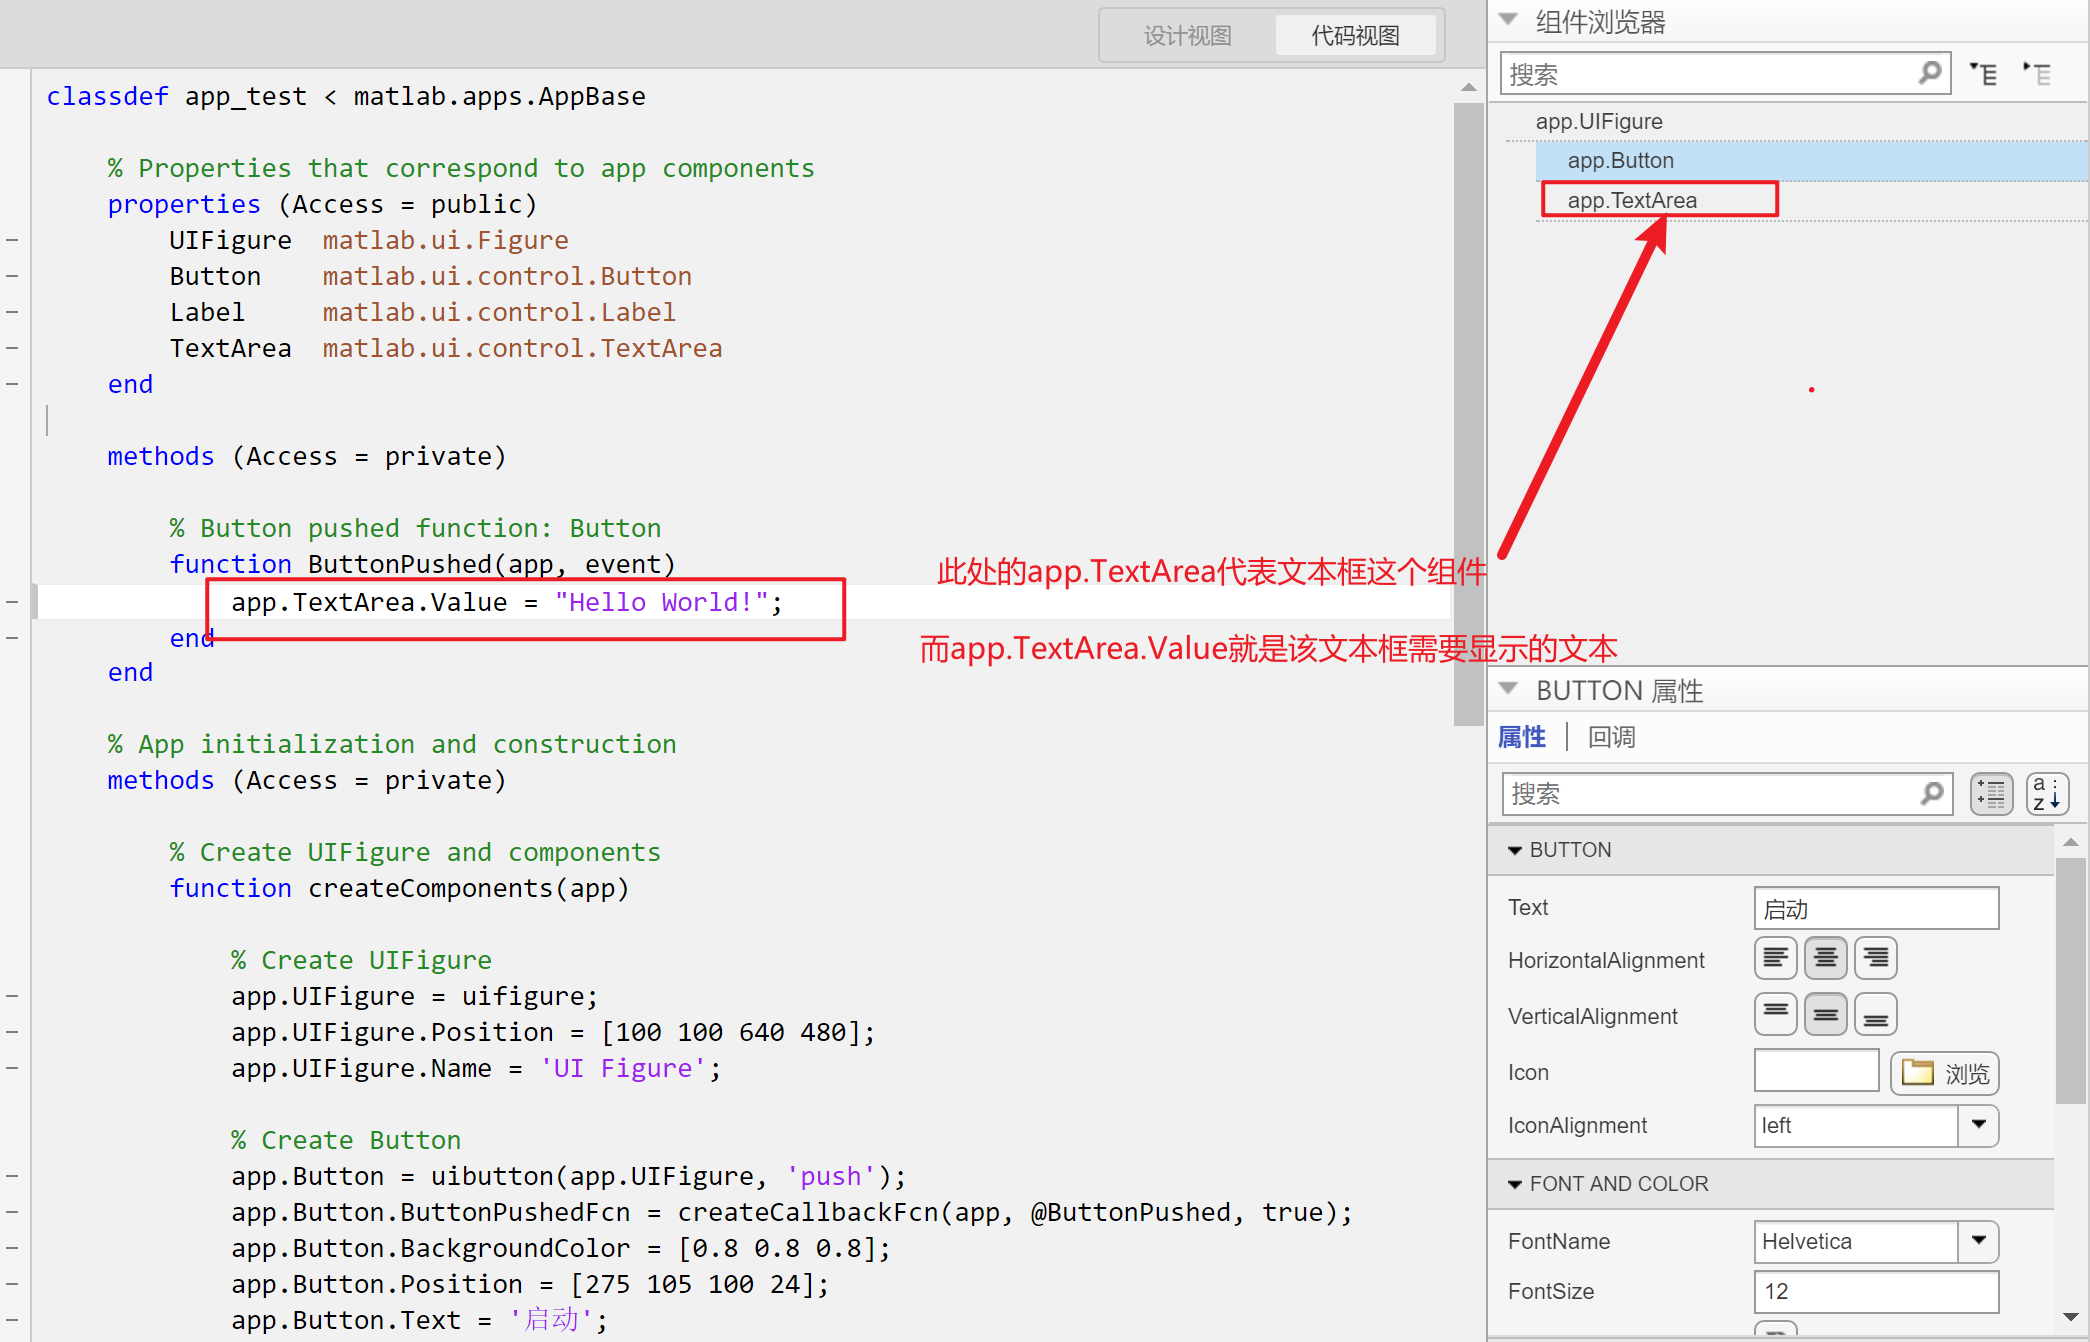Click the grouped property view icon
This screenshot has height=1342, width=2090.
click(1991, 793)
